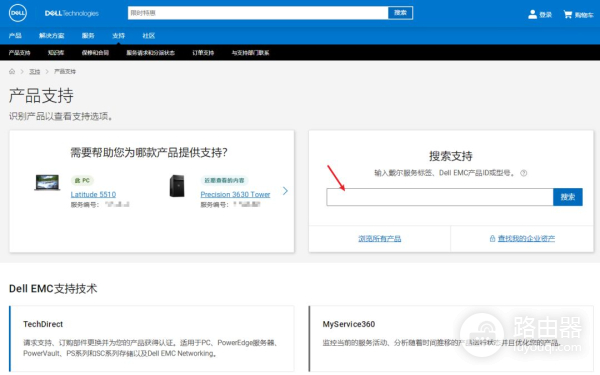
Task: Open the MyService360 card
Action: pos(451,338)
